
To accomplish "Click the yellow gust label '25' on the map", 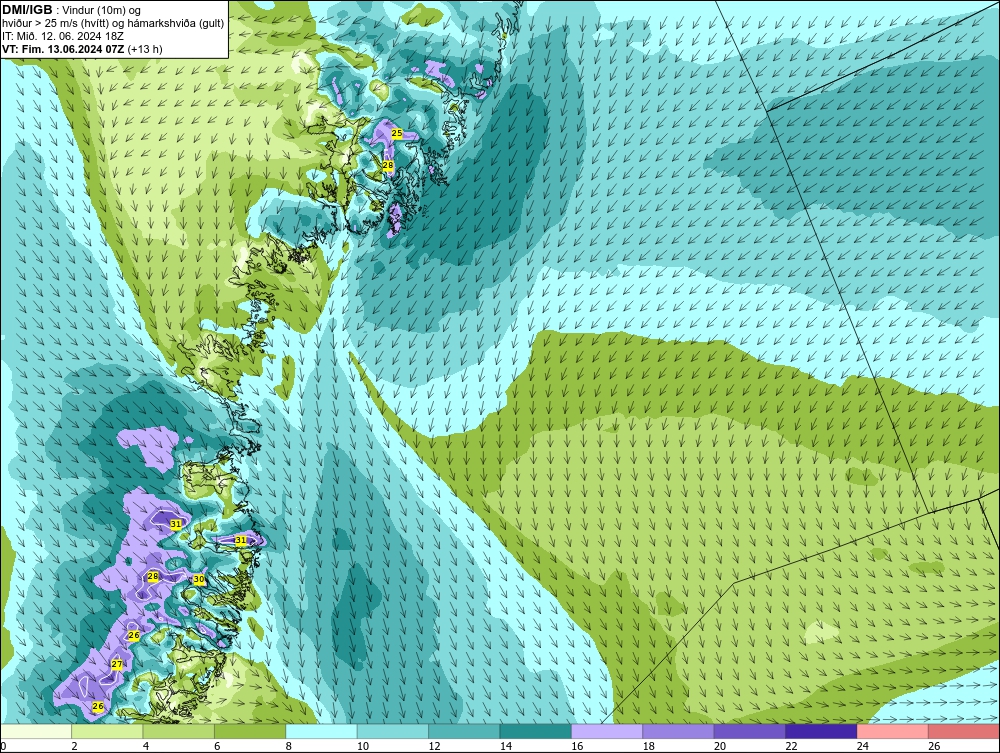I will coord(397,133).
